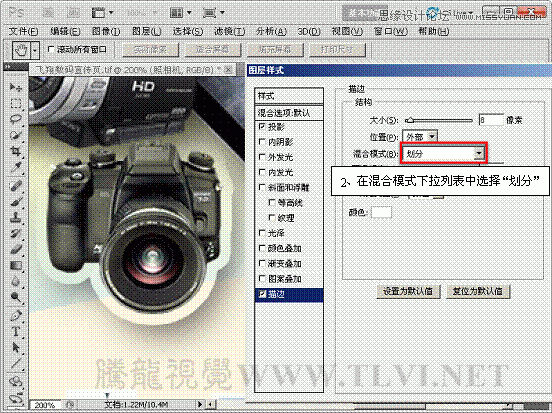Viewport: 552px width, 413px height.
Task: Select the Horizontal Type tool
Action: pos(15,331)
